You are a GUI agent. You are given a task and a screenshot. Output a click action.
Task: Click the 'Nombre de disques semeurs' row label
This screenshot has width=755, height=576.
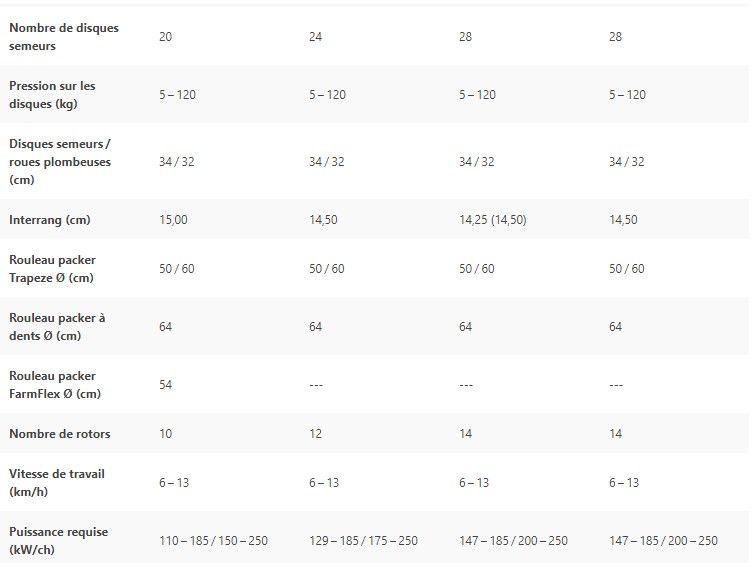[x=64, y=37]
